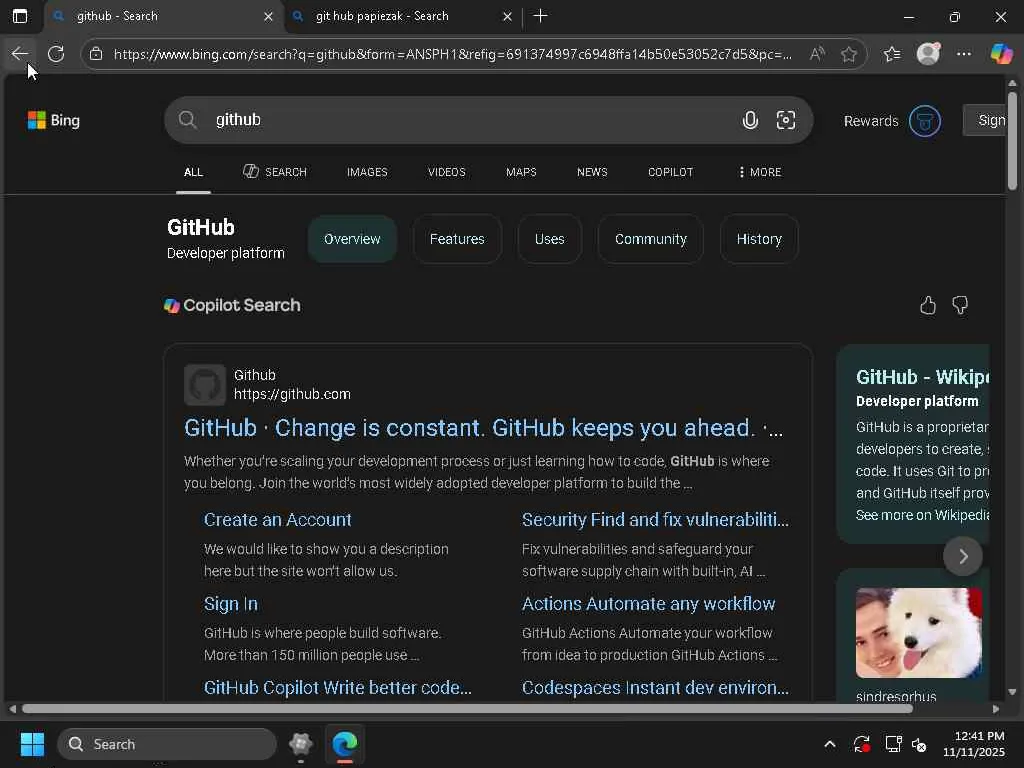Image resolution: width=1024 pixels, height=768 pixels.
Task: Close the 'github - Search' tab
Action: tap(268, 16)
